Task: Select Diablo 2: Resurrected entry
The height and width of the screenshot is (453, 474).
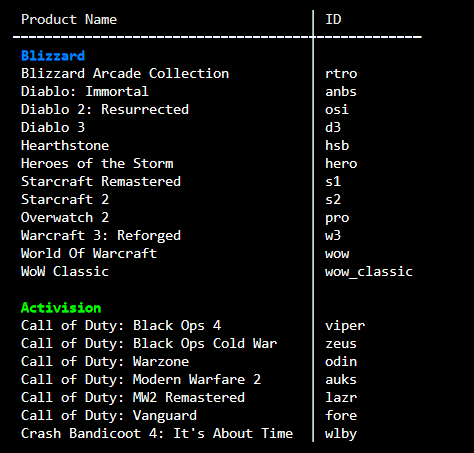Action: point(105,109)
